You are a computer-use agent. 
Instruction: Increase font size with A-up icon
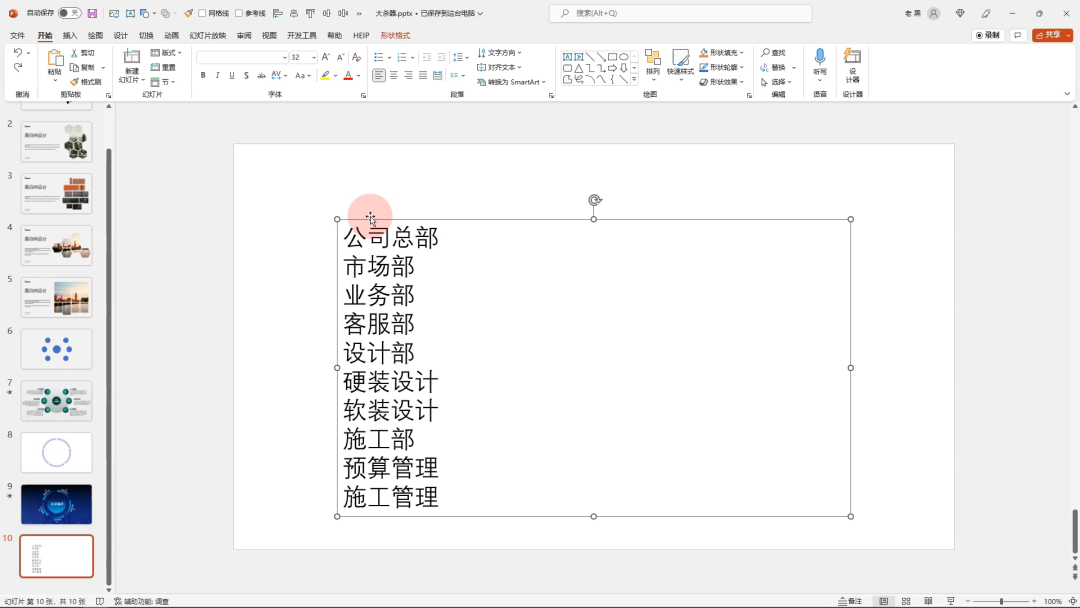click(326, 57)
